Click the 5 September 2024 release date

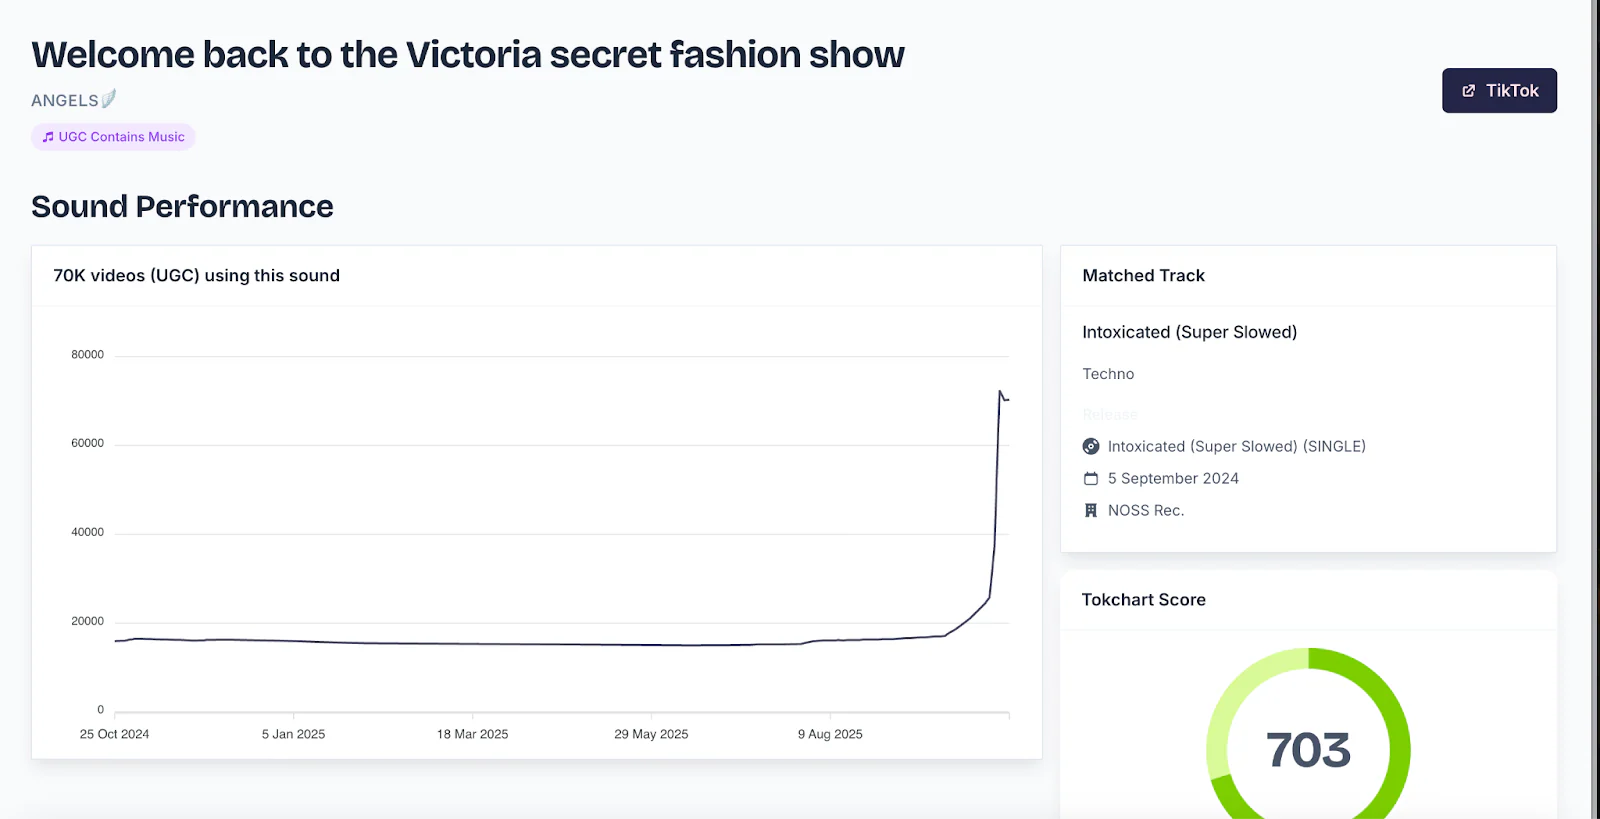pyautogui.click(x=1173, y=479)
